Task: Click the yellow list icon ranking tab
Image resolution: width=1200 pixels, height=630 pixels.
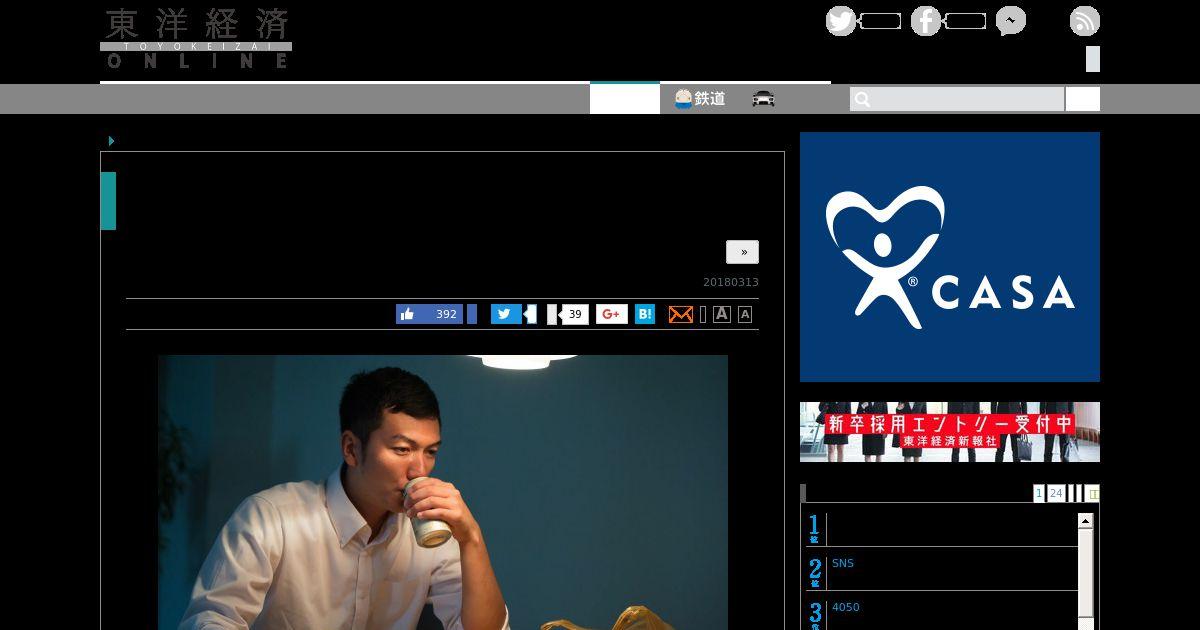Action: (1093, 493)
